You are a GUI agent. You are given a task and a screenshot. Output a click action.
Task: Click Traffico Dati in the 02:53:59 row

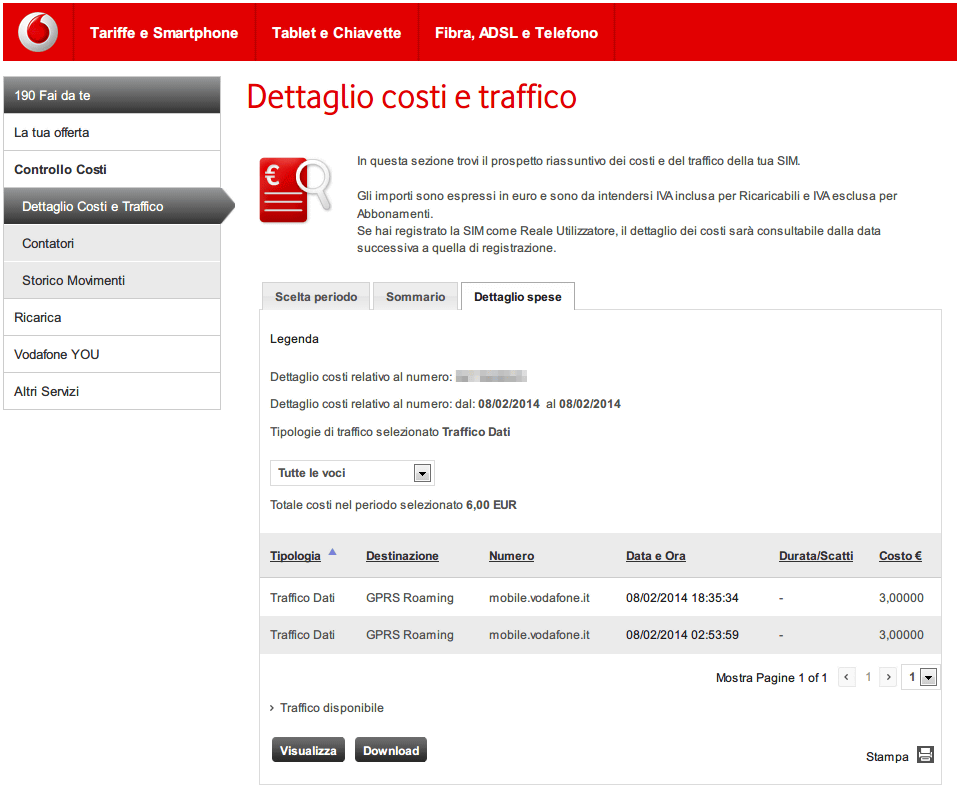click(x=302, y=635)
